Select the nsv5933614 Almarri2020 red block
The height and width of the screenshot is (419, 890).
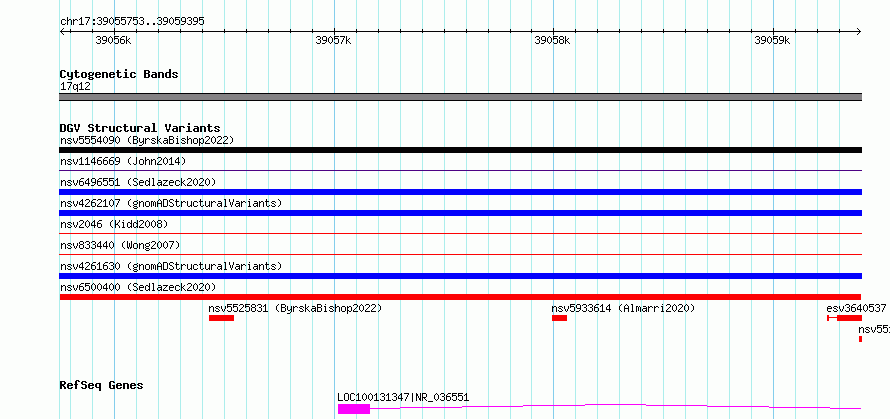pos(559,318)
